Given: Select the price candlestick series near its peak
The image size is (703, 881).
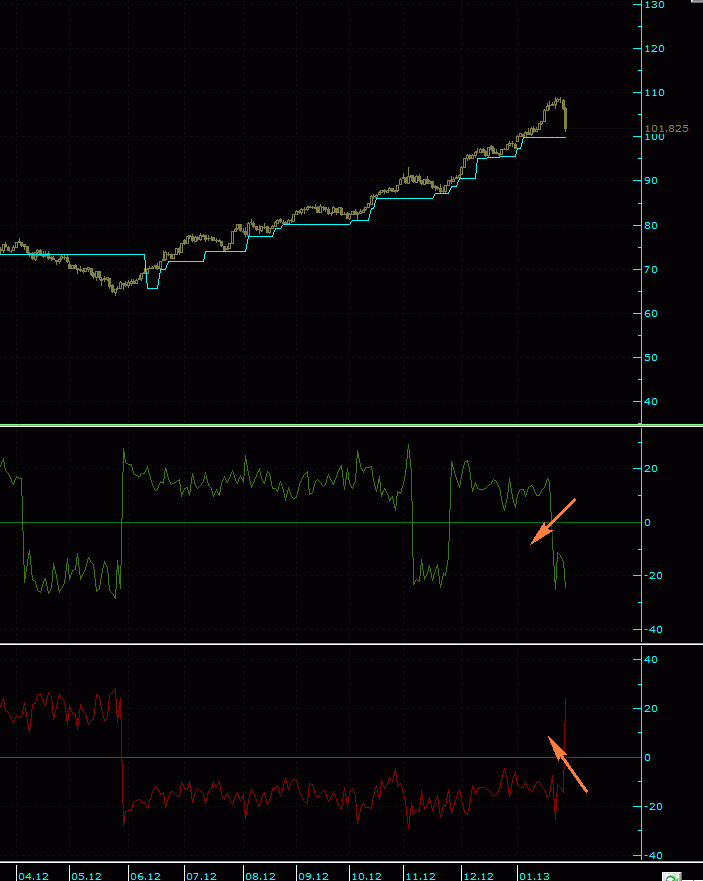Looking at the screenshot, I should click(x=556, y=102).
